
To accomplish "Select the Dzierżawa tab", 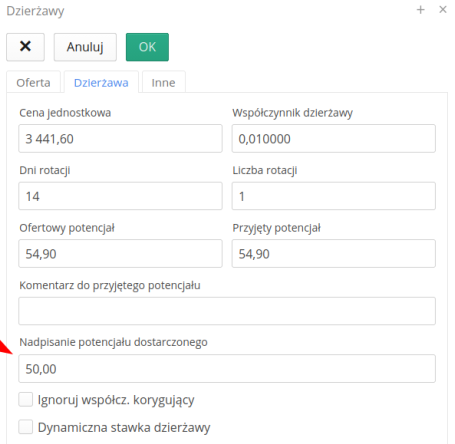I will (x=101, y=82).
